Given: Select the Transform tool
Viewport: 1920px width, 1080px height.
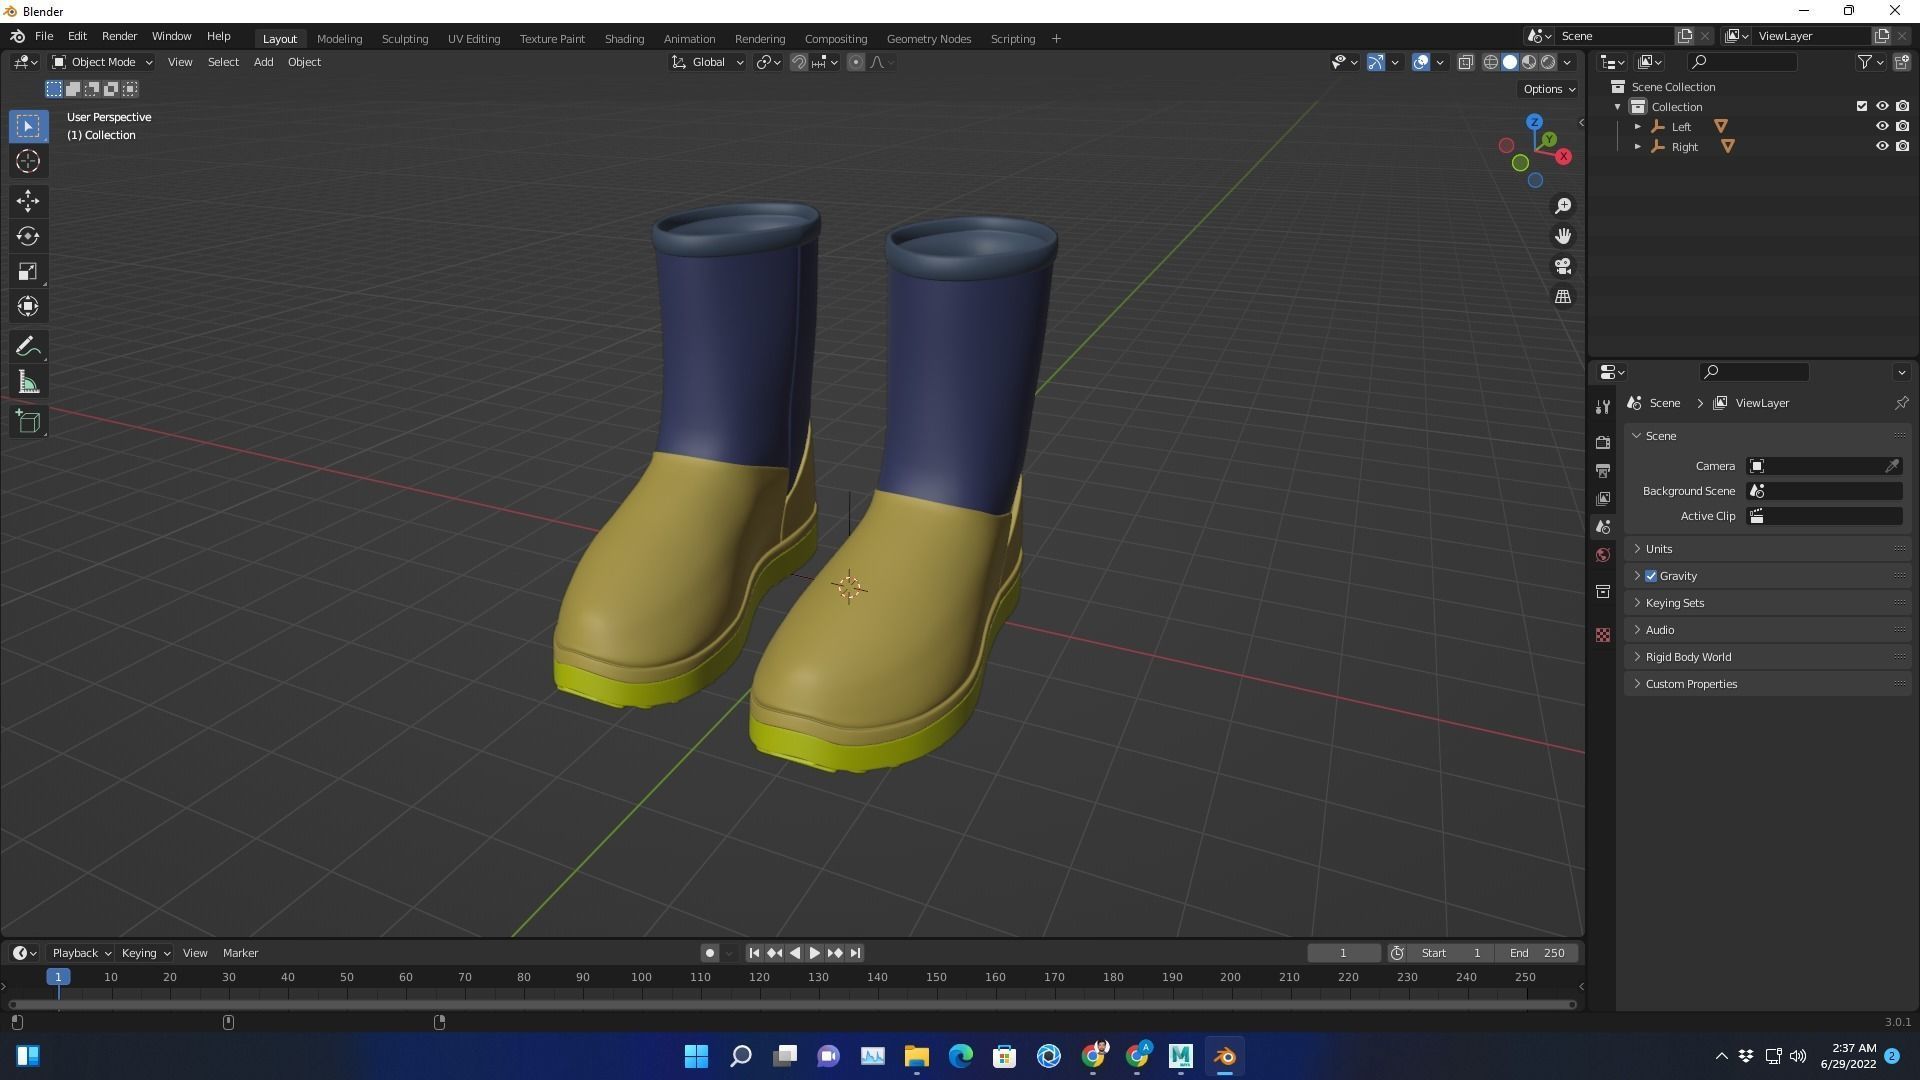Looking at the screenshot, I should pos(28,306).
